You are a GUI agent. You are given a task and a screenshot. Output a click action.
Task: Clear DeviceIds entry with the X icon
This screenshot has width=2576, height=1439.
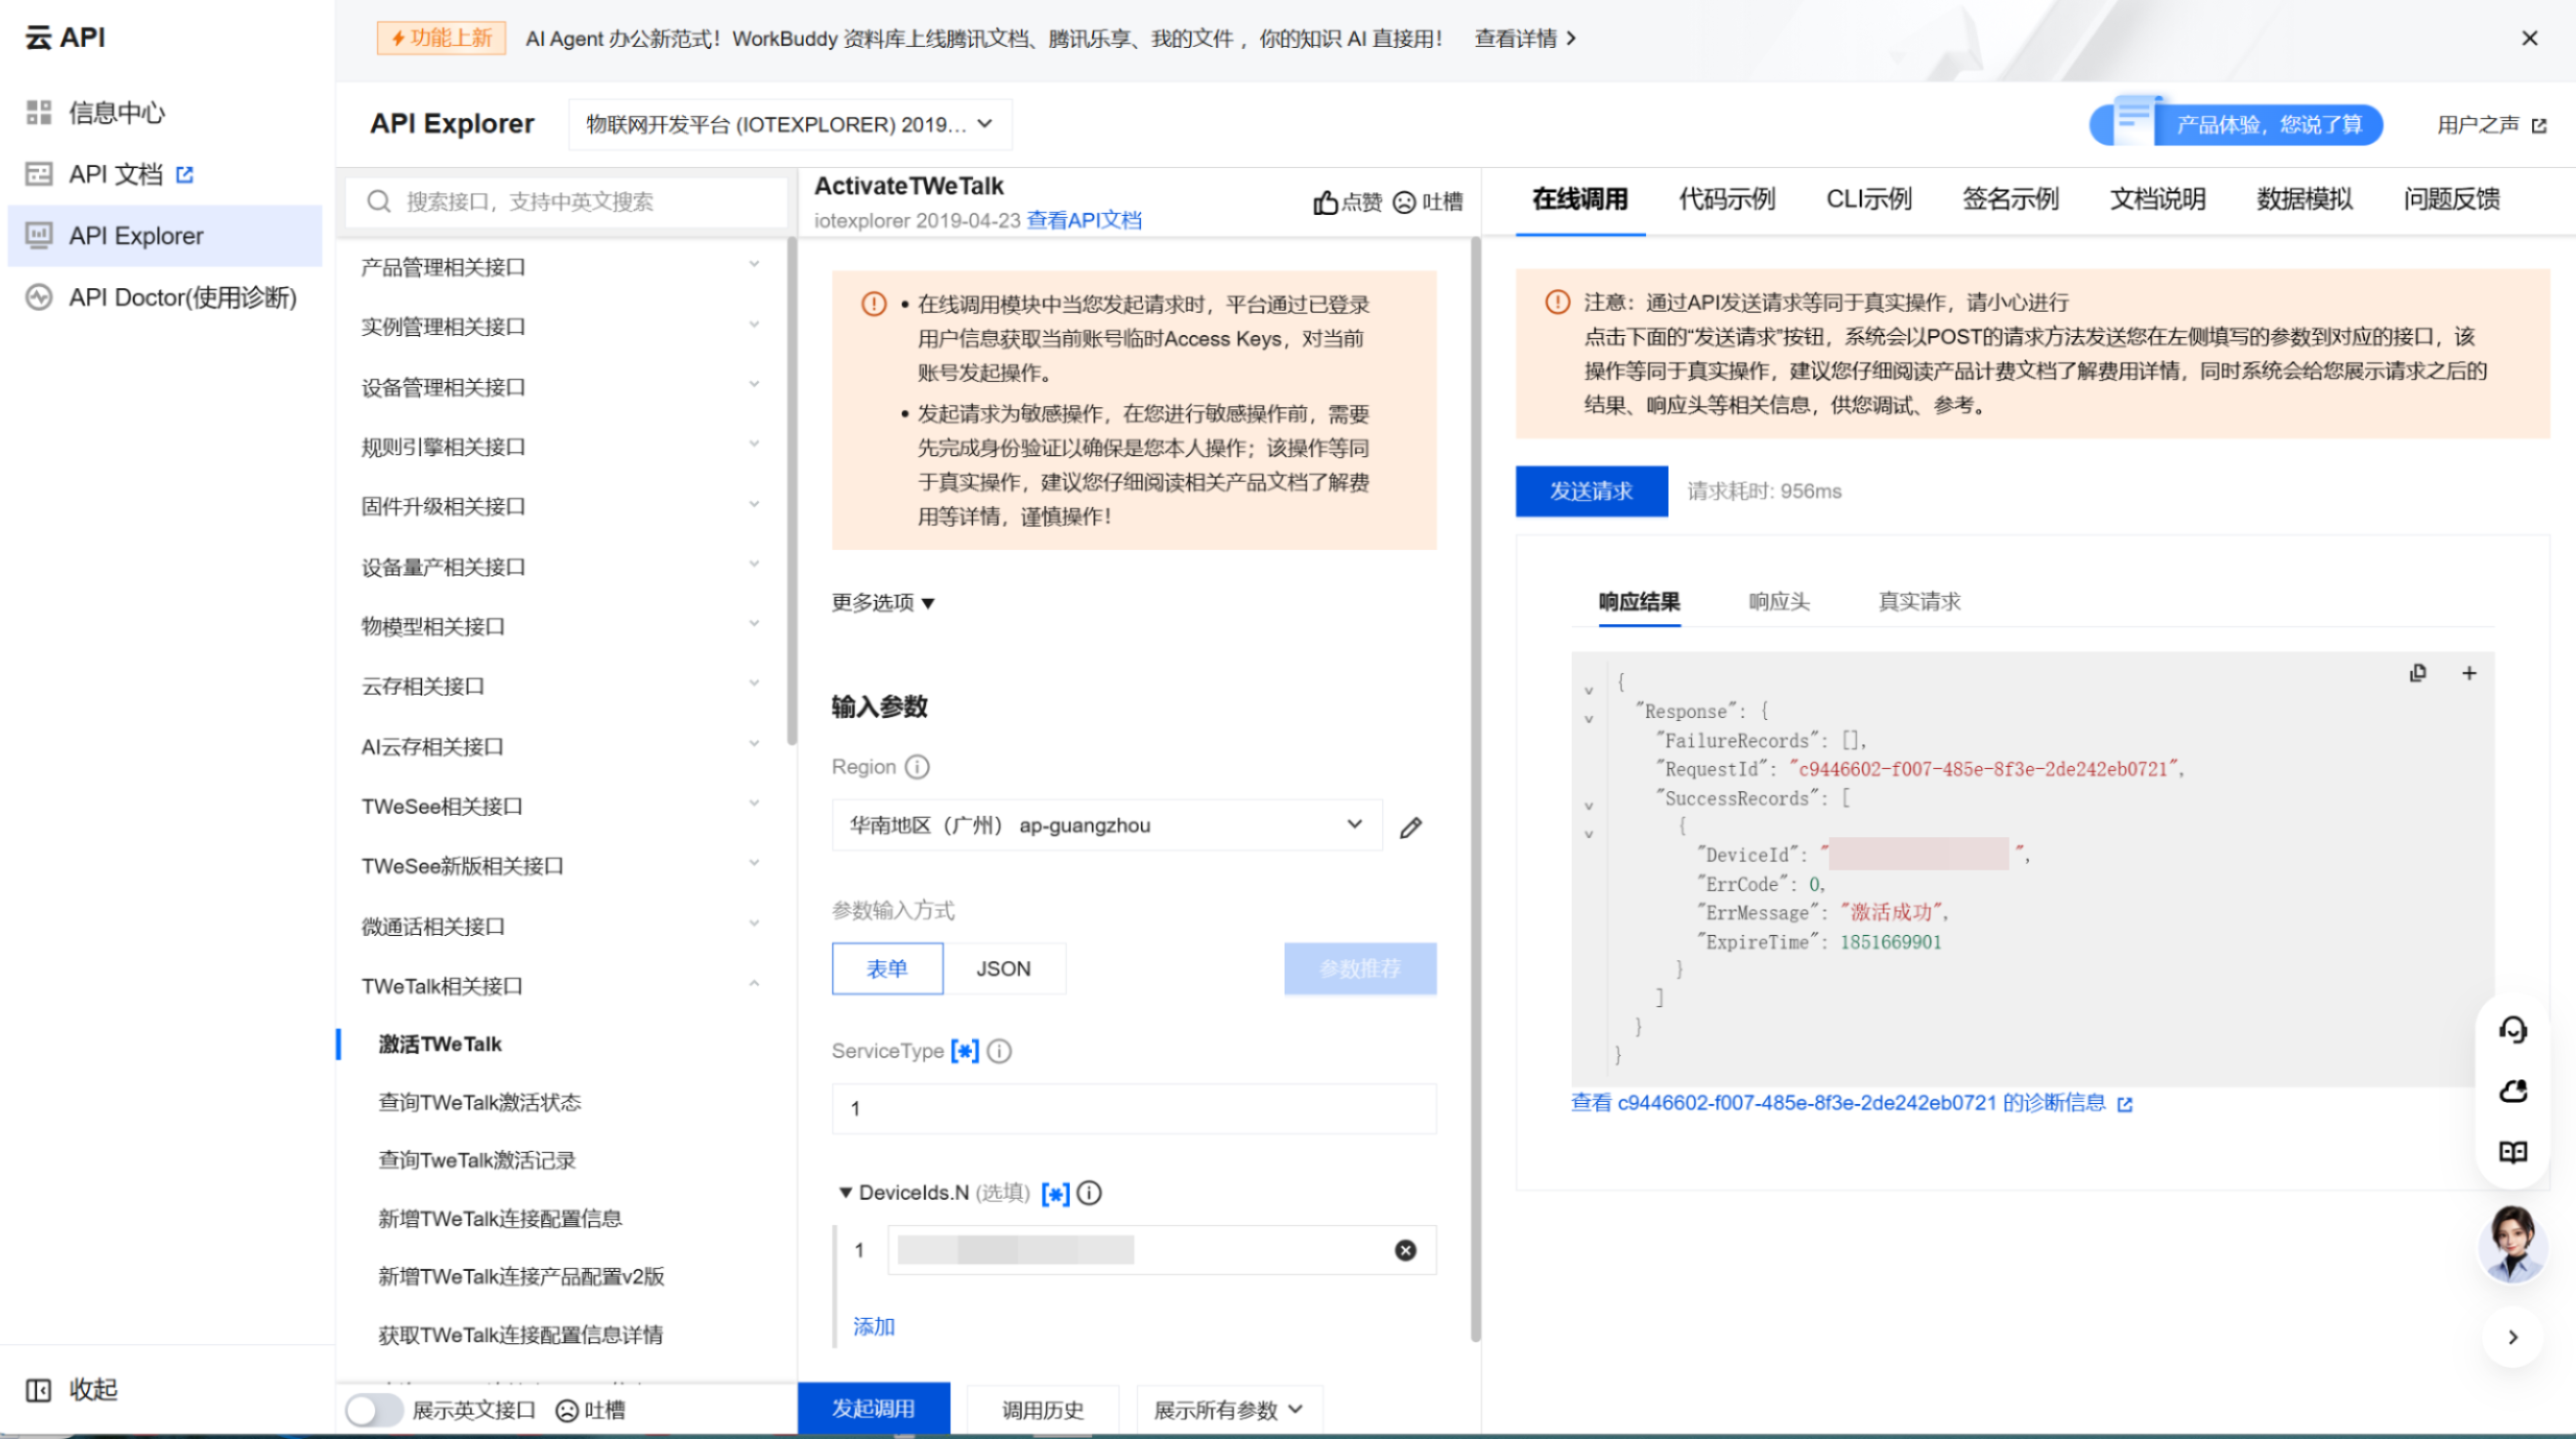pyautogui.click(x=1405, y=1250)
